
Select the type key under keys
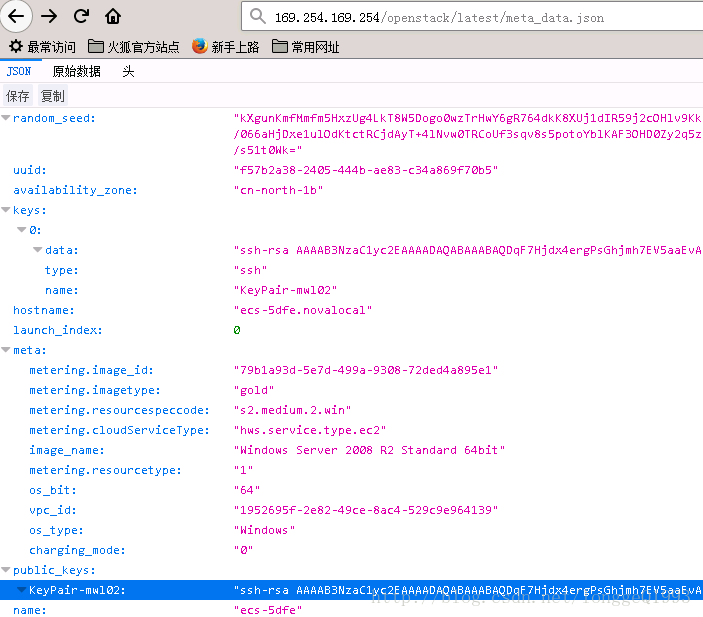point(61,270)
